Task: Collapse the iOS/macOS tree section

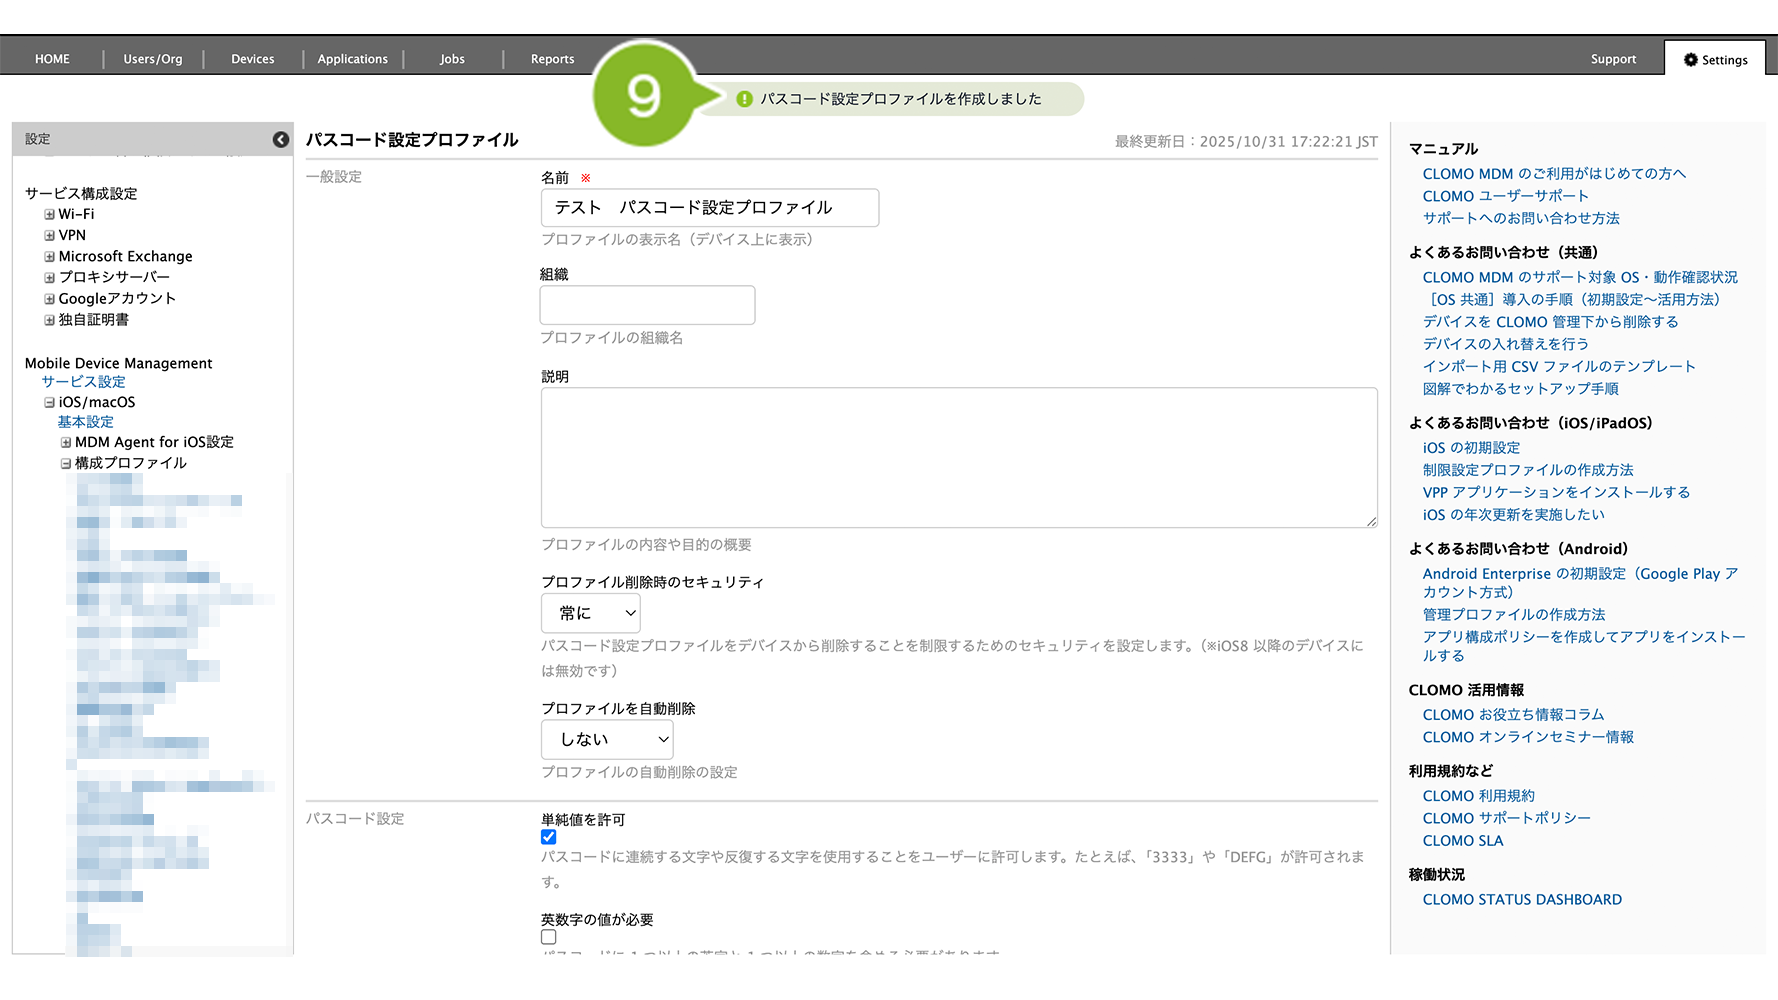Action: coord(49,403)
